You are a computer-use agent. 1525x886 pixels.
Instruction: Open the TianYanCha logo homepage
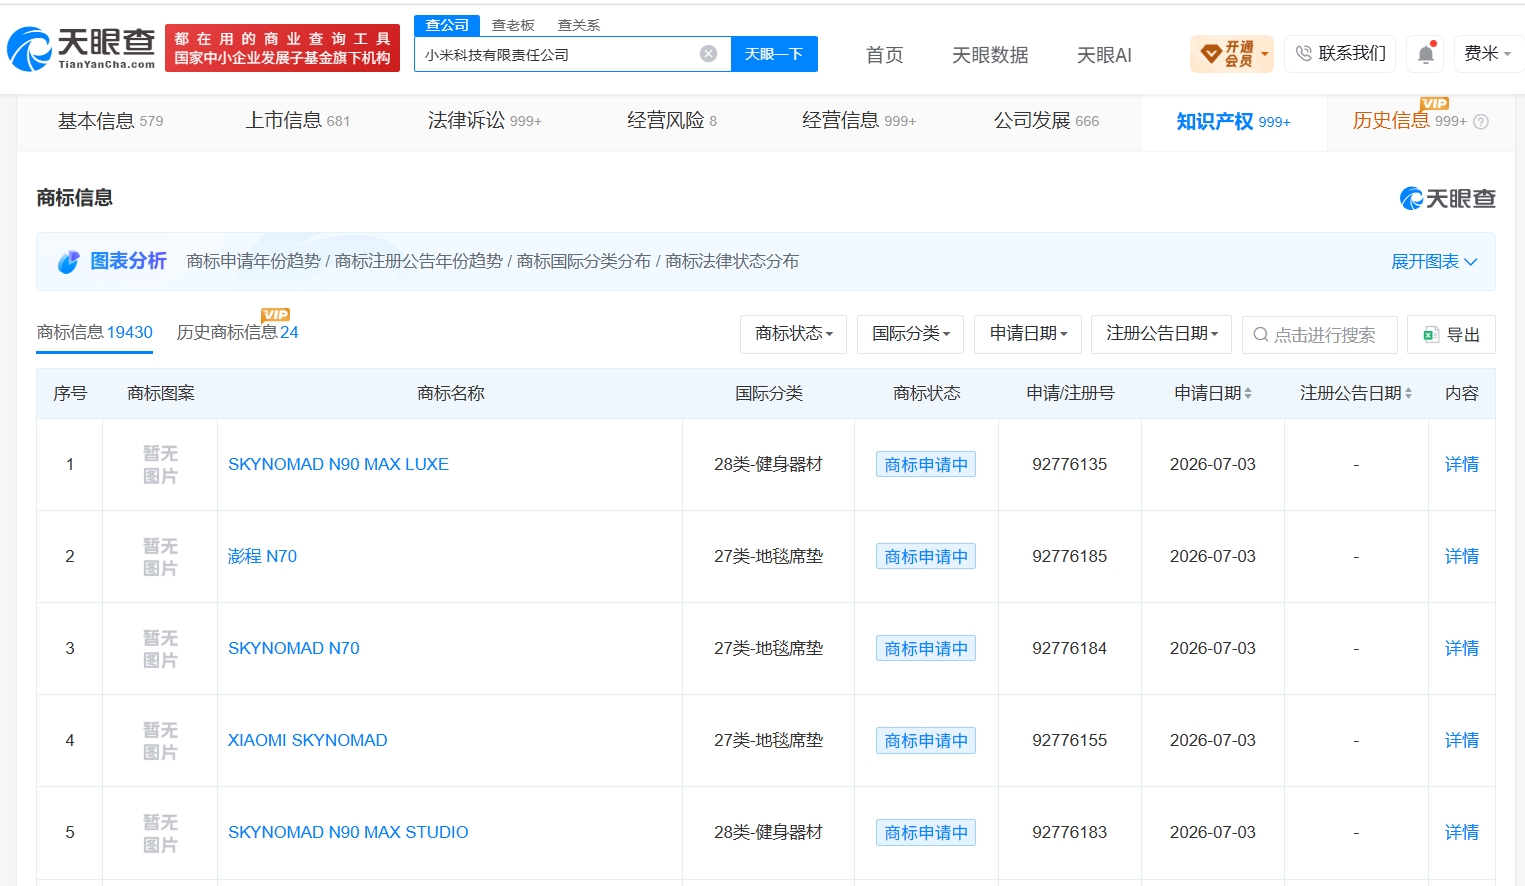pyautogui.click(x=81, y=49)
